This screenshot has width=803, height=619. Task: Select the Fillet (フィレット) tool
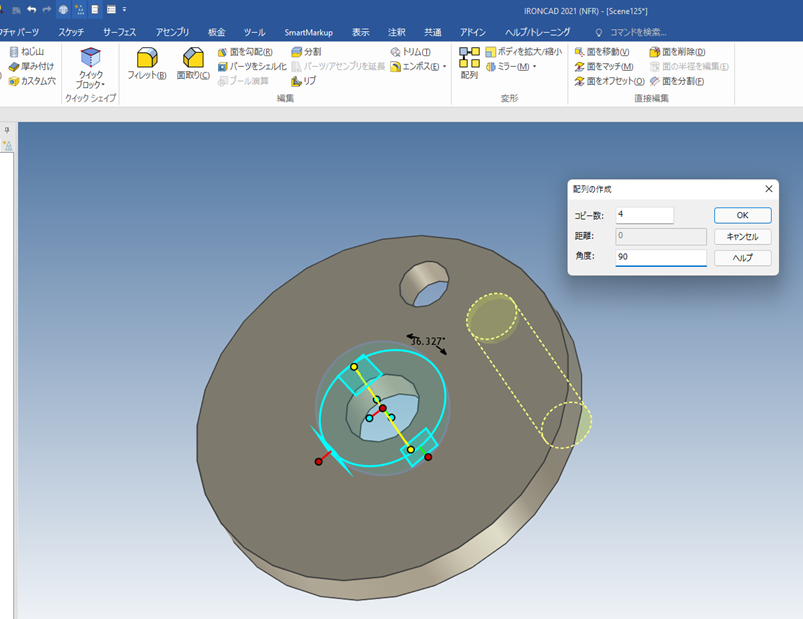point(146,63)
